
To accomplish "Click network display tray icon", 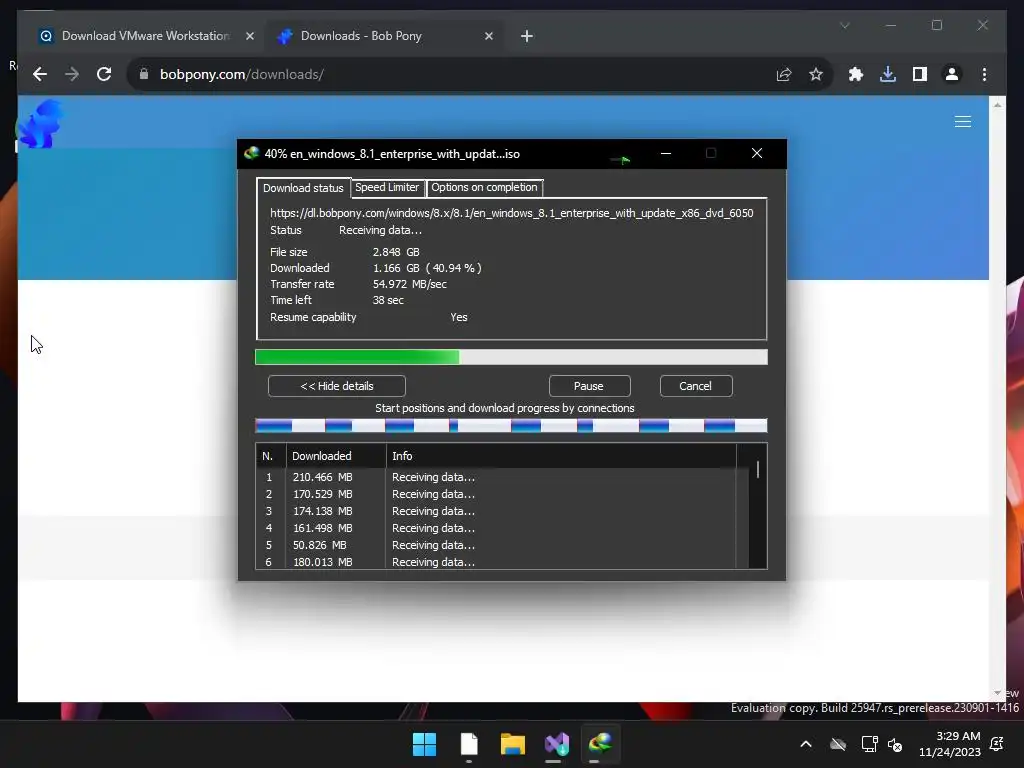I will (x=869, y=744).
